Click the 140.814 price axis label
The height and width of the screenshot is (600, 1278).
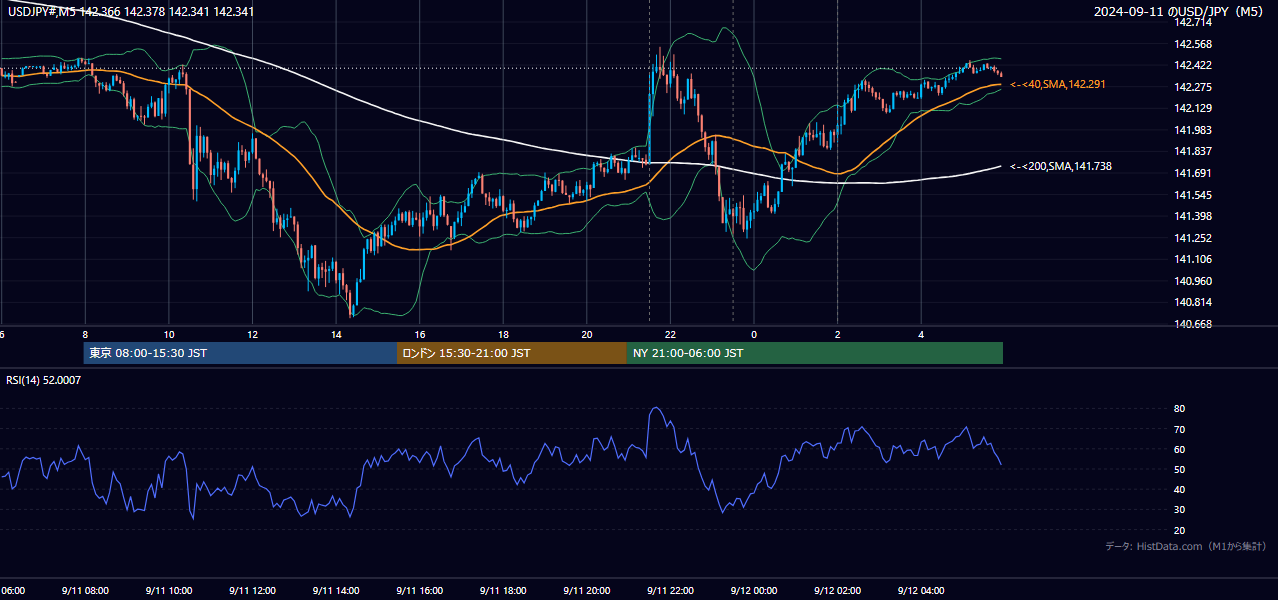coord(1193,302)
